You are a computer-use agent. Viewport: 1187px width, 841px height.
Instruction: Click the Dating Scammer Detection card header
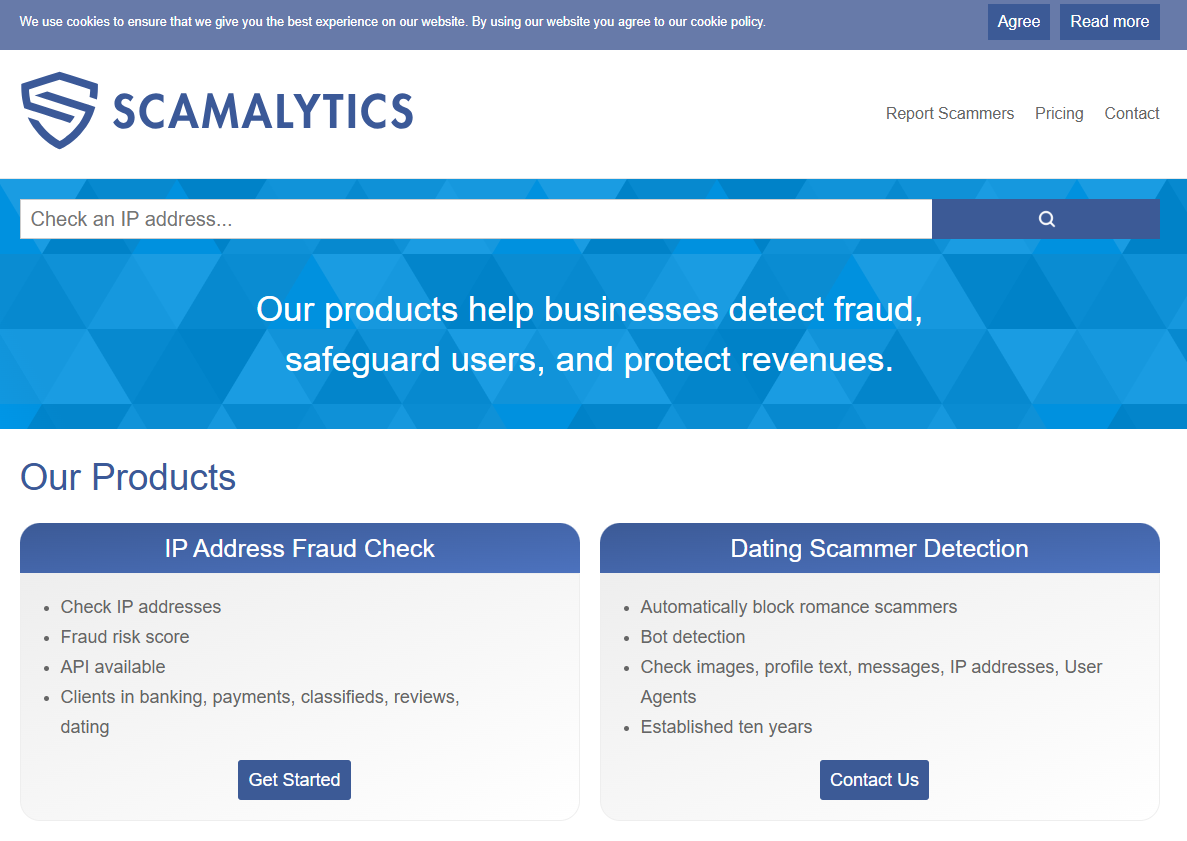pyautogui.click(x=879, y=548)
